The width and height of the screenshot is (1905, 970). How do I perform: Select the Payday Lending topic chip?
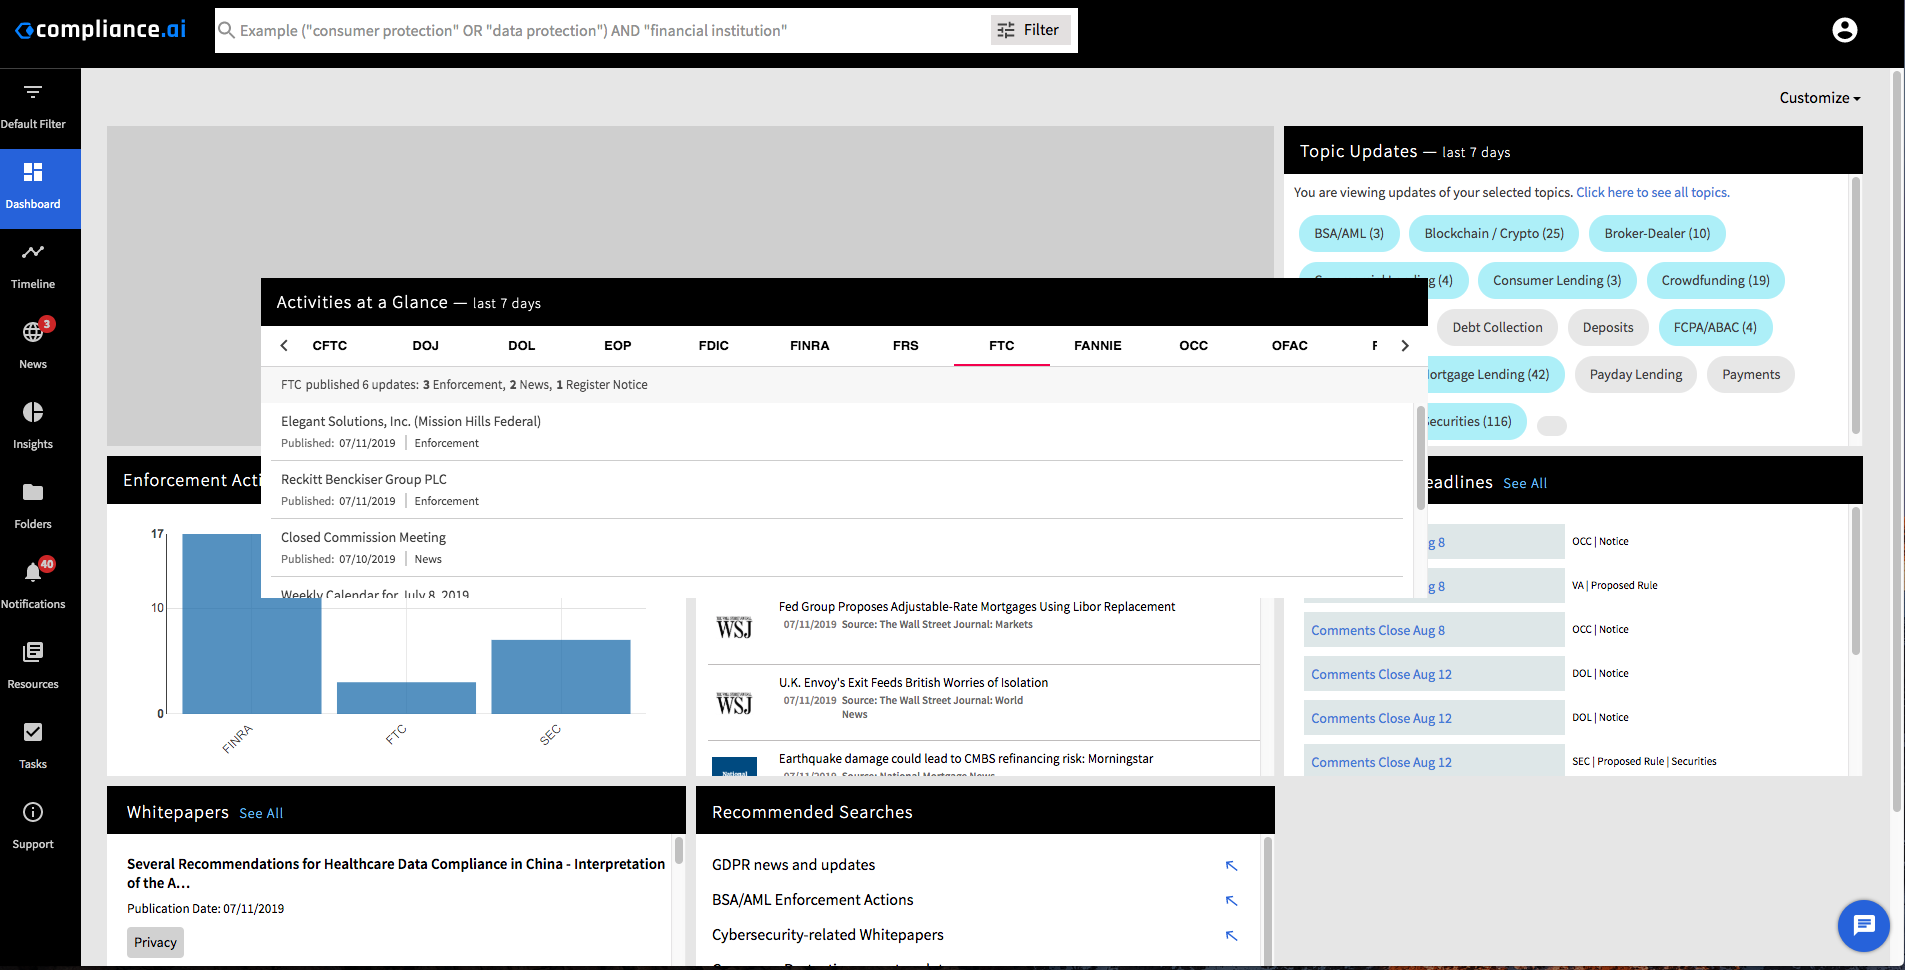(1636, 374)
